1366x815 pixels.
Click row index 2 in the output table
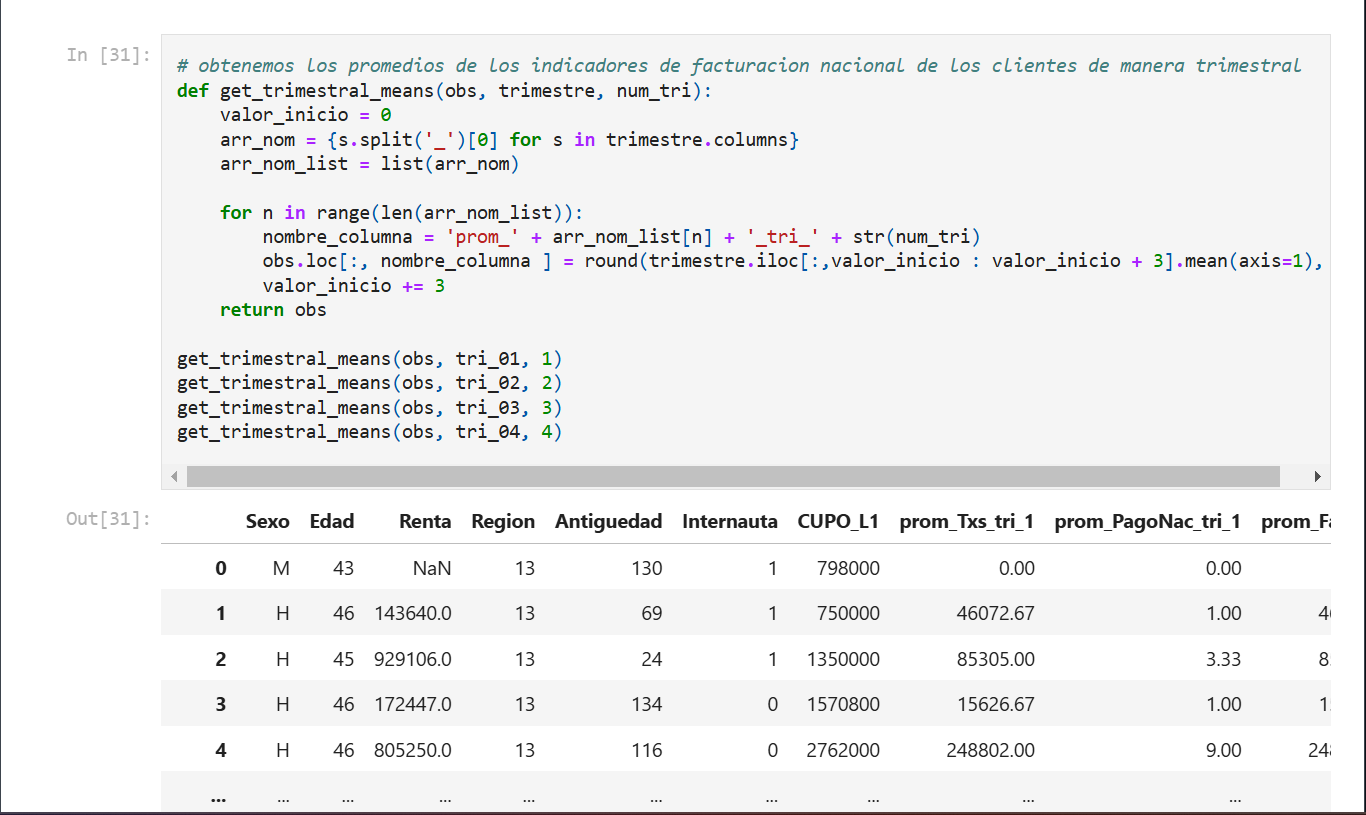pyautogui.click(x=220, y=659)
